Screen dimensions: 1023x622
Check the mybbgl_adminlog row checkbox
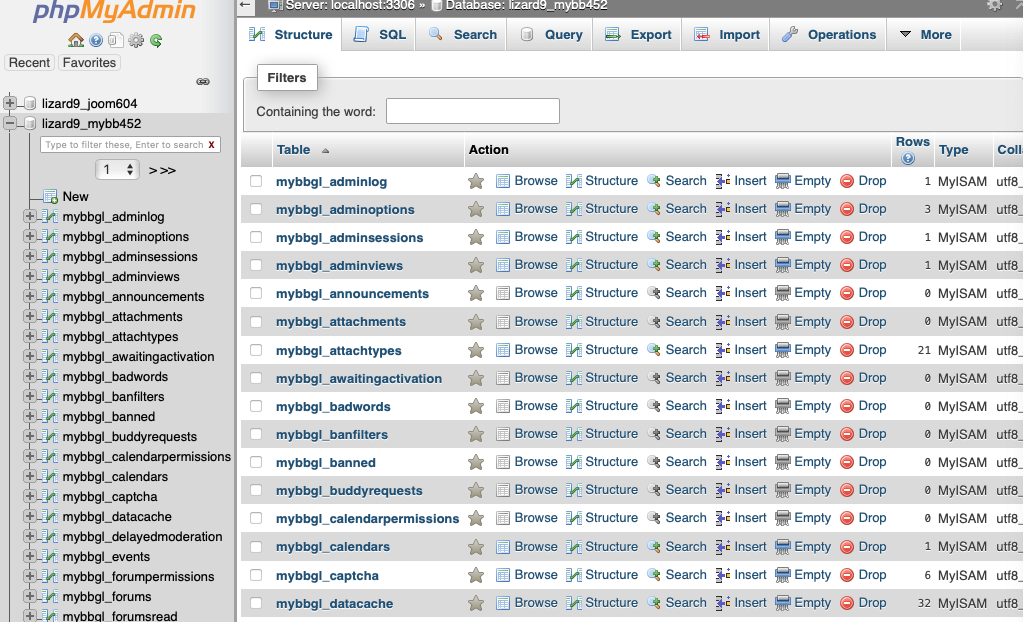(256, 181)
